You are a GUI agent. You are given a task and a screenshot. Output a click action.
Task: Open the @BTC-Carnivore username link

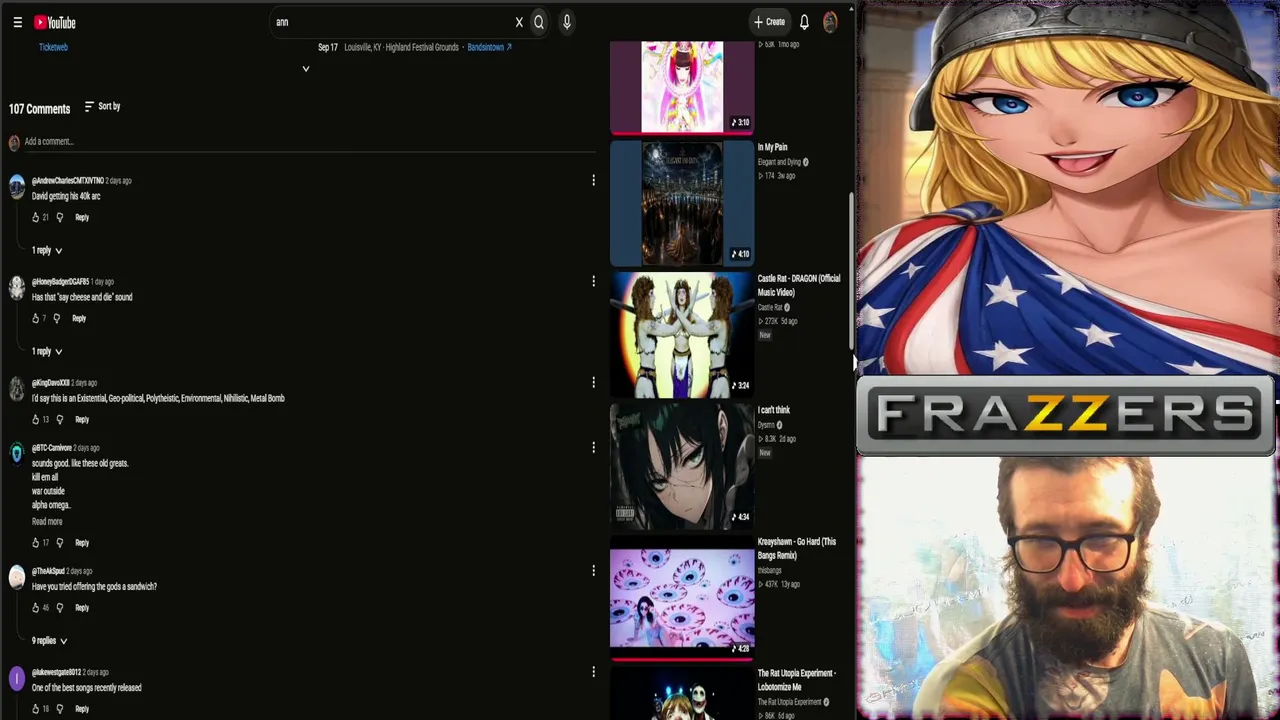(x=52, y=448)
